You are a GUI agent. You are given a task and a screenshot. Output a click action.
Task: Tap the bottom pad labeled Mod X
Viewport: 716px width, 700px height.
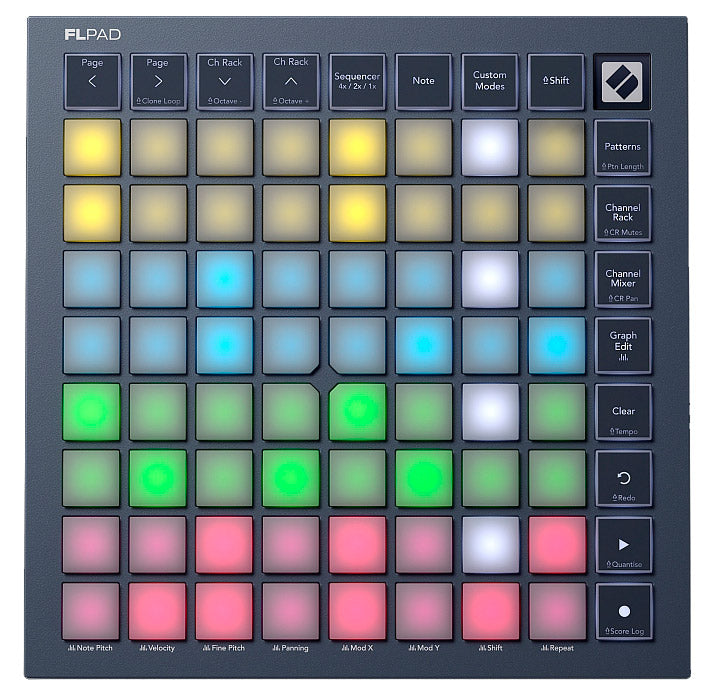click(358, 611)
